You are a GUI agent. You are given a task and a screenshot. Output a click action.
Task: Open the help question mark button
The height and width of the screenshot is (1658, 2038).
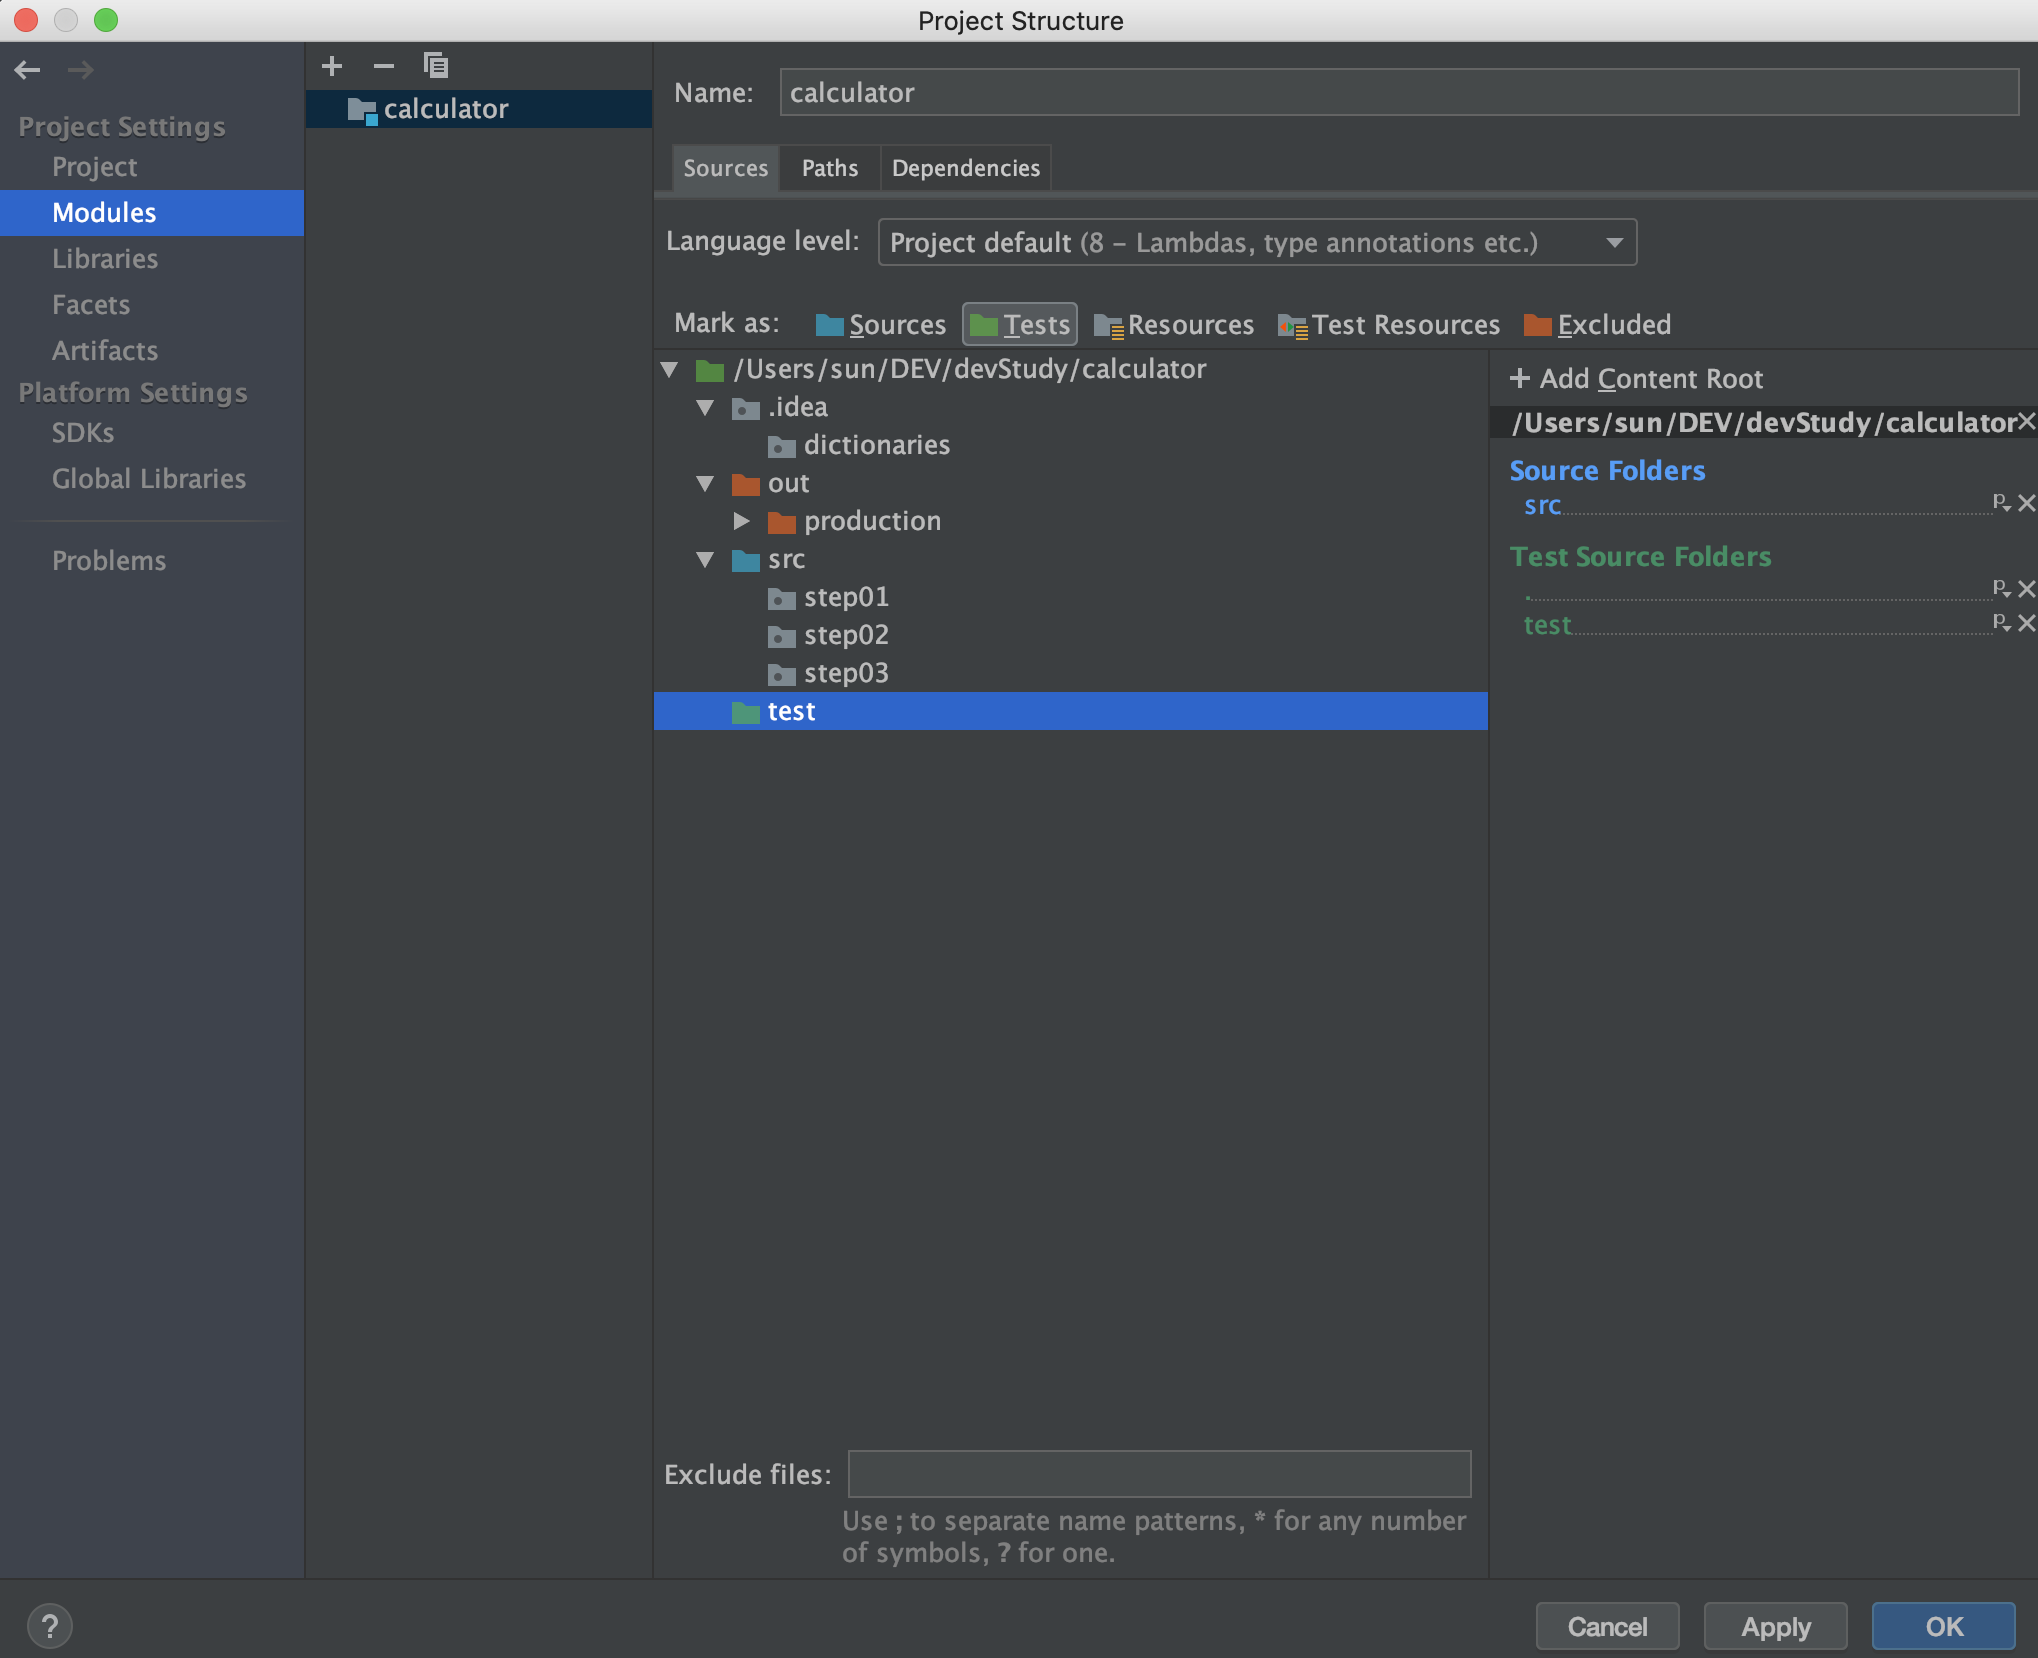[x=49, y=1626]
